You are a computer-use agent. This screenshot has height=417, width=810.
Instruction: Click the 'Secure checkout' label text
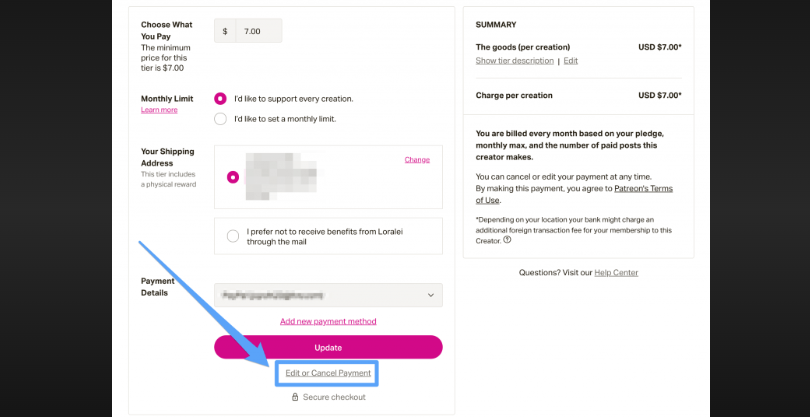pos(335,397)
